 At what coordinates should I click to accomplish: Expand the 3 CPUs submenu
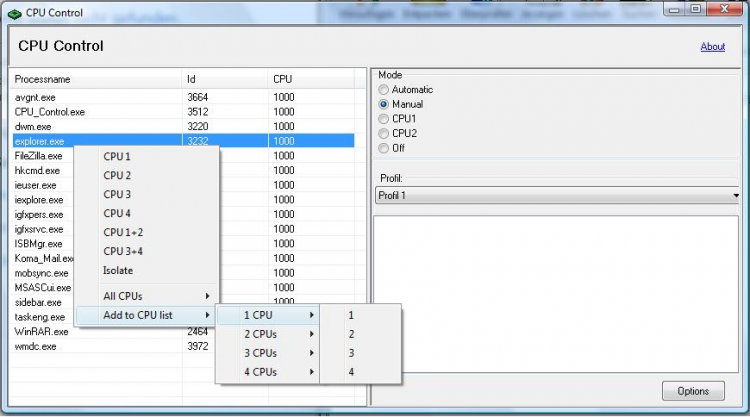(268, 353)
